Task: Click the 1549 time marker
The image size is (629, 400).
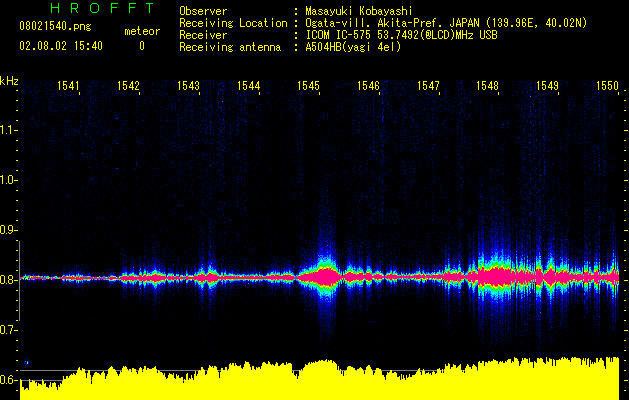Action: tap(548, 86)
